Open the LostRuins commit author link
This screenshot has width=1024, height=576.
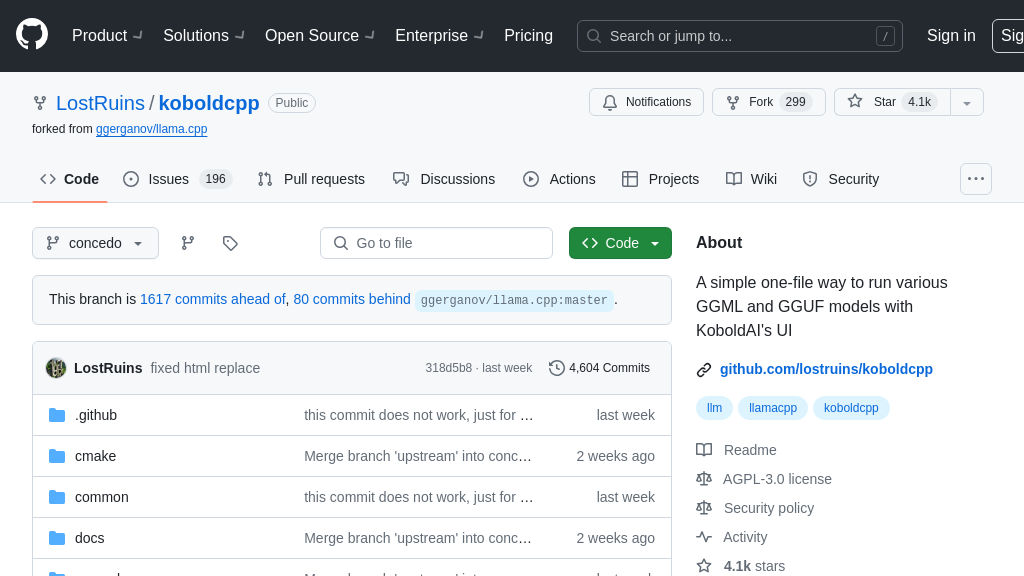click(x=108, y=368)
